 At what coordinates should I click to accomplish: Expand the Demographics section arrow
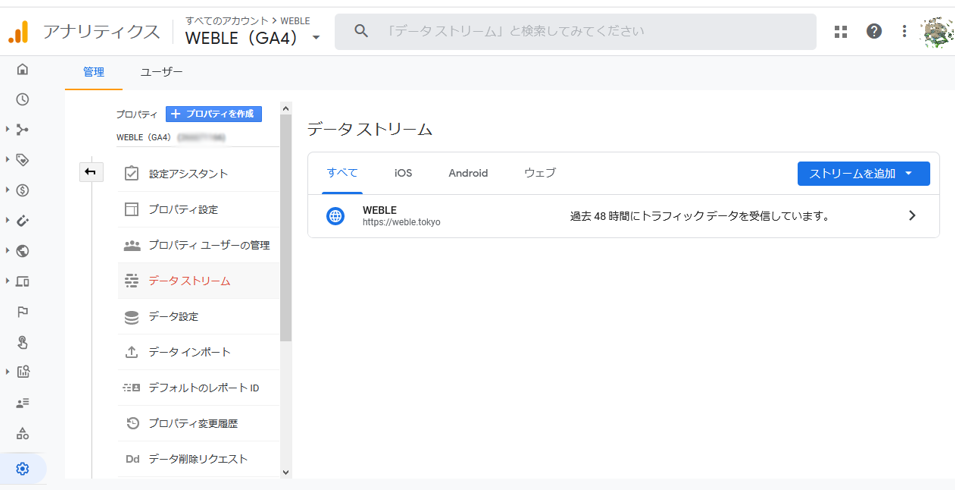tap(7, 250)
